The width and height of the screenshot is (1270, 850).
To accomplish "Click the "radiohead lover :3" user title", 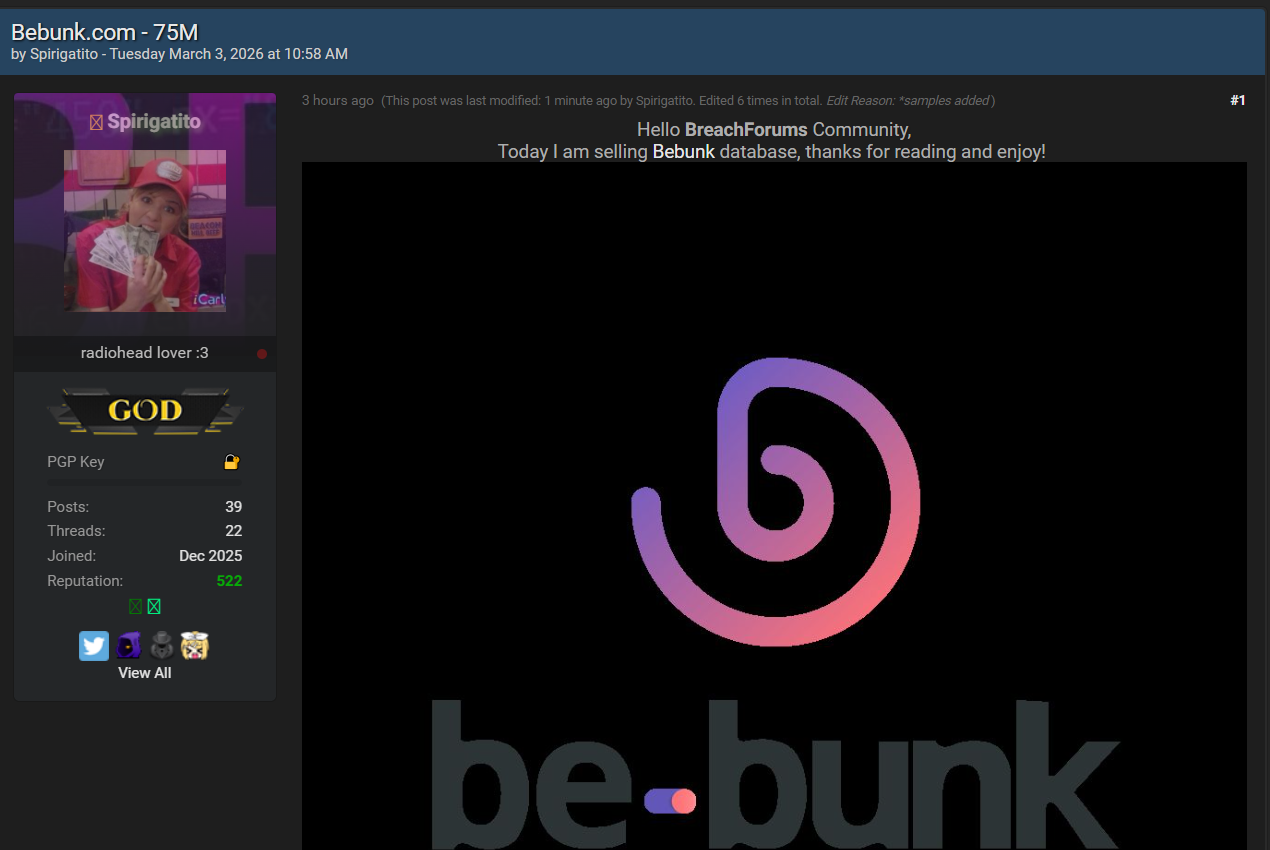I will (145, 353).
